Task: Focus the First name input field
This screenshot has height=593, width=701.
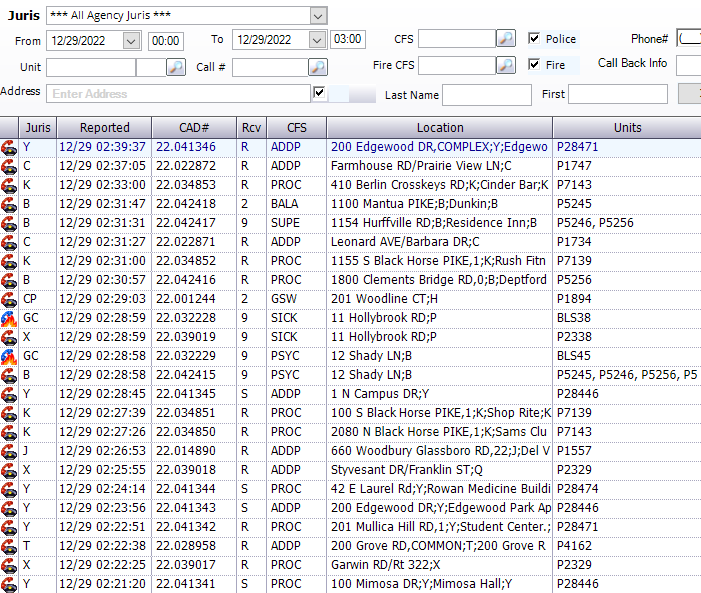Action: coord(617,94)
